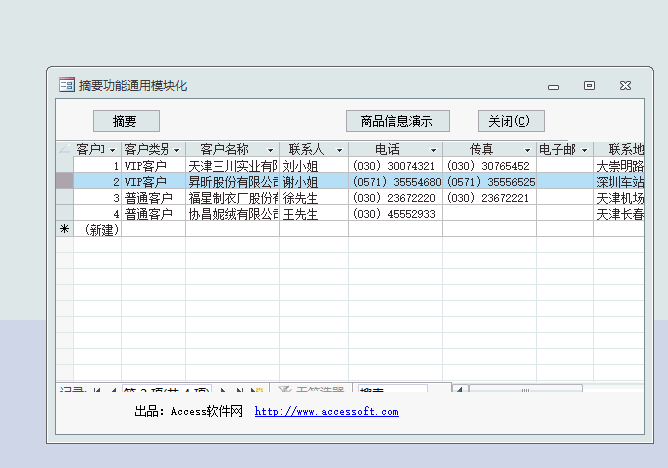Open the 客户类别 column filter dropdown
Image resolution: width=668 pixels, height=468 pixels.
point(176,150)
